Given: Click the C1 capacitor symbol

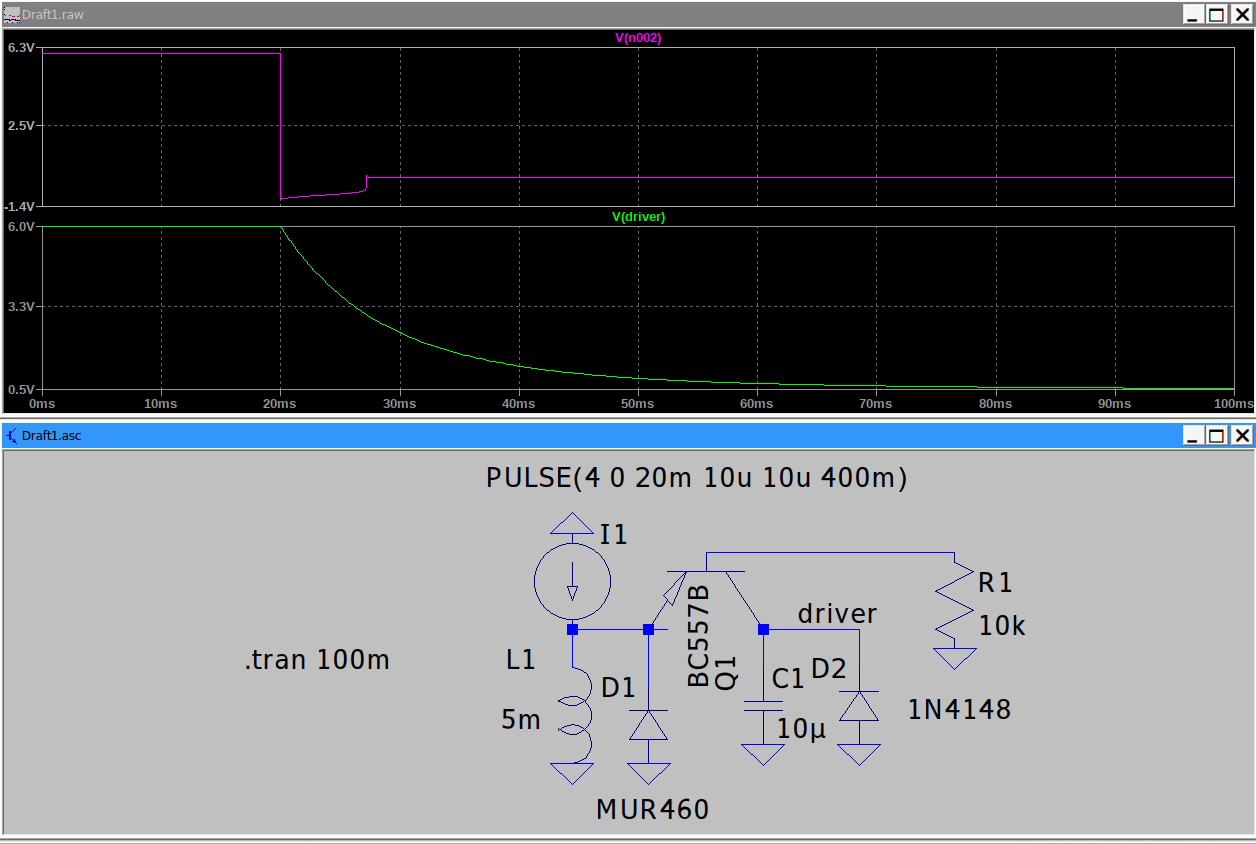Looking at the screenshot, I should click(763, 706).
